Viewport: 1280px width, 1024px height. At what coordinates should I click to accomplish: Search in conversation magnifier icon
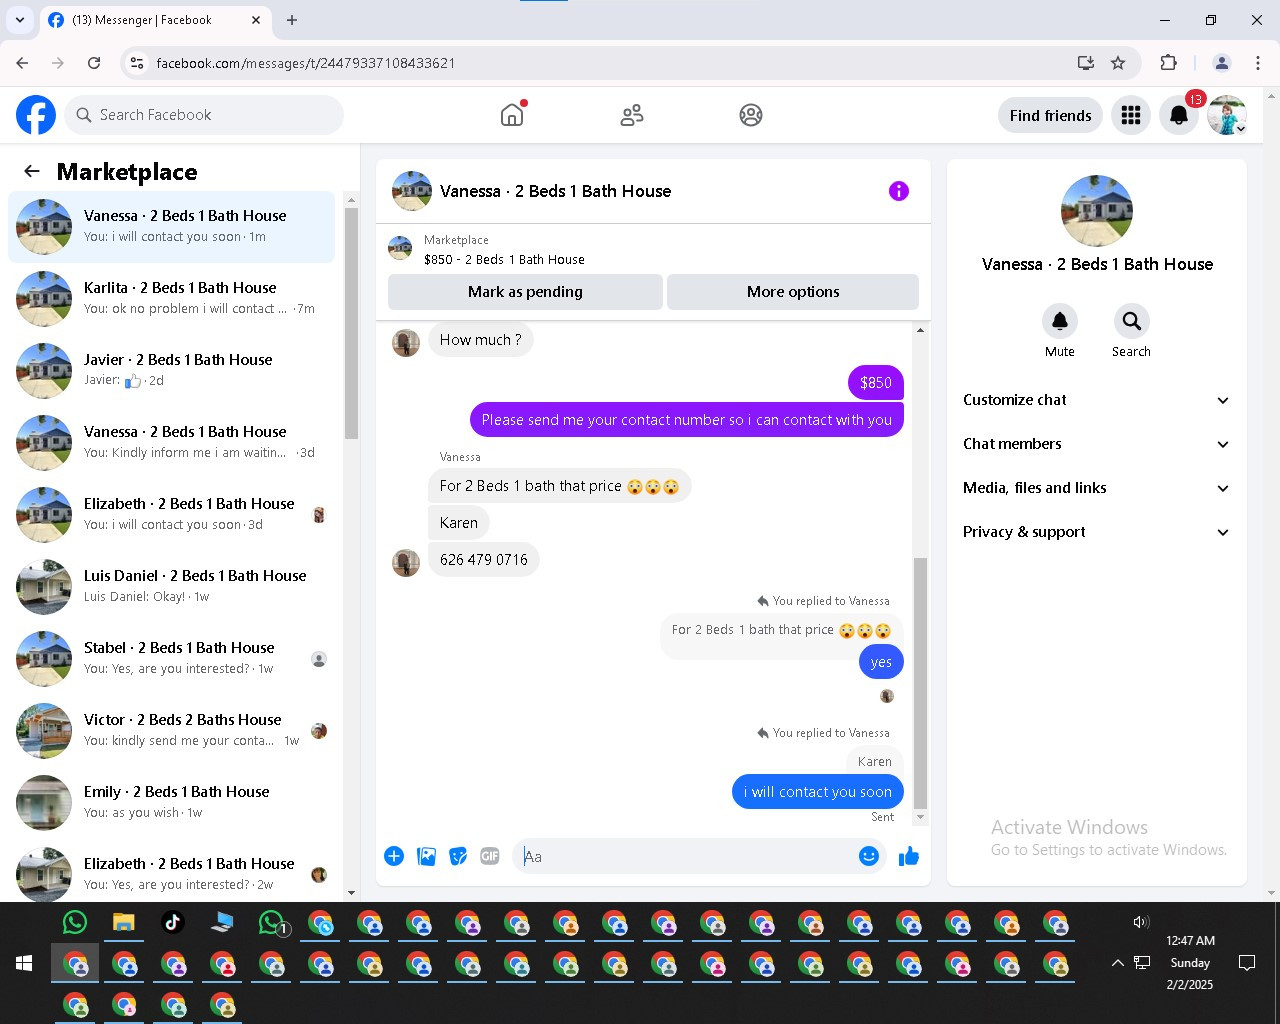tap(1132, 321)
